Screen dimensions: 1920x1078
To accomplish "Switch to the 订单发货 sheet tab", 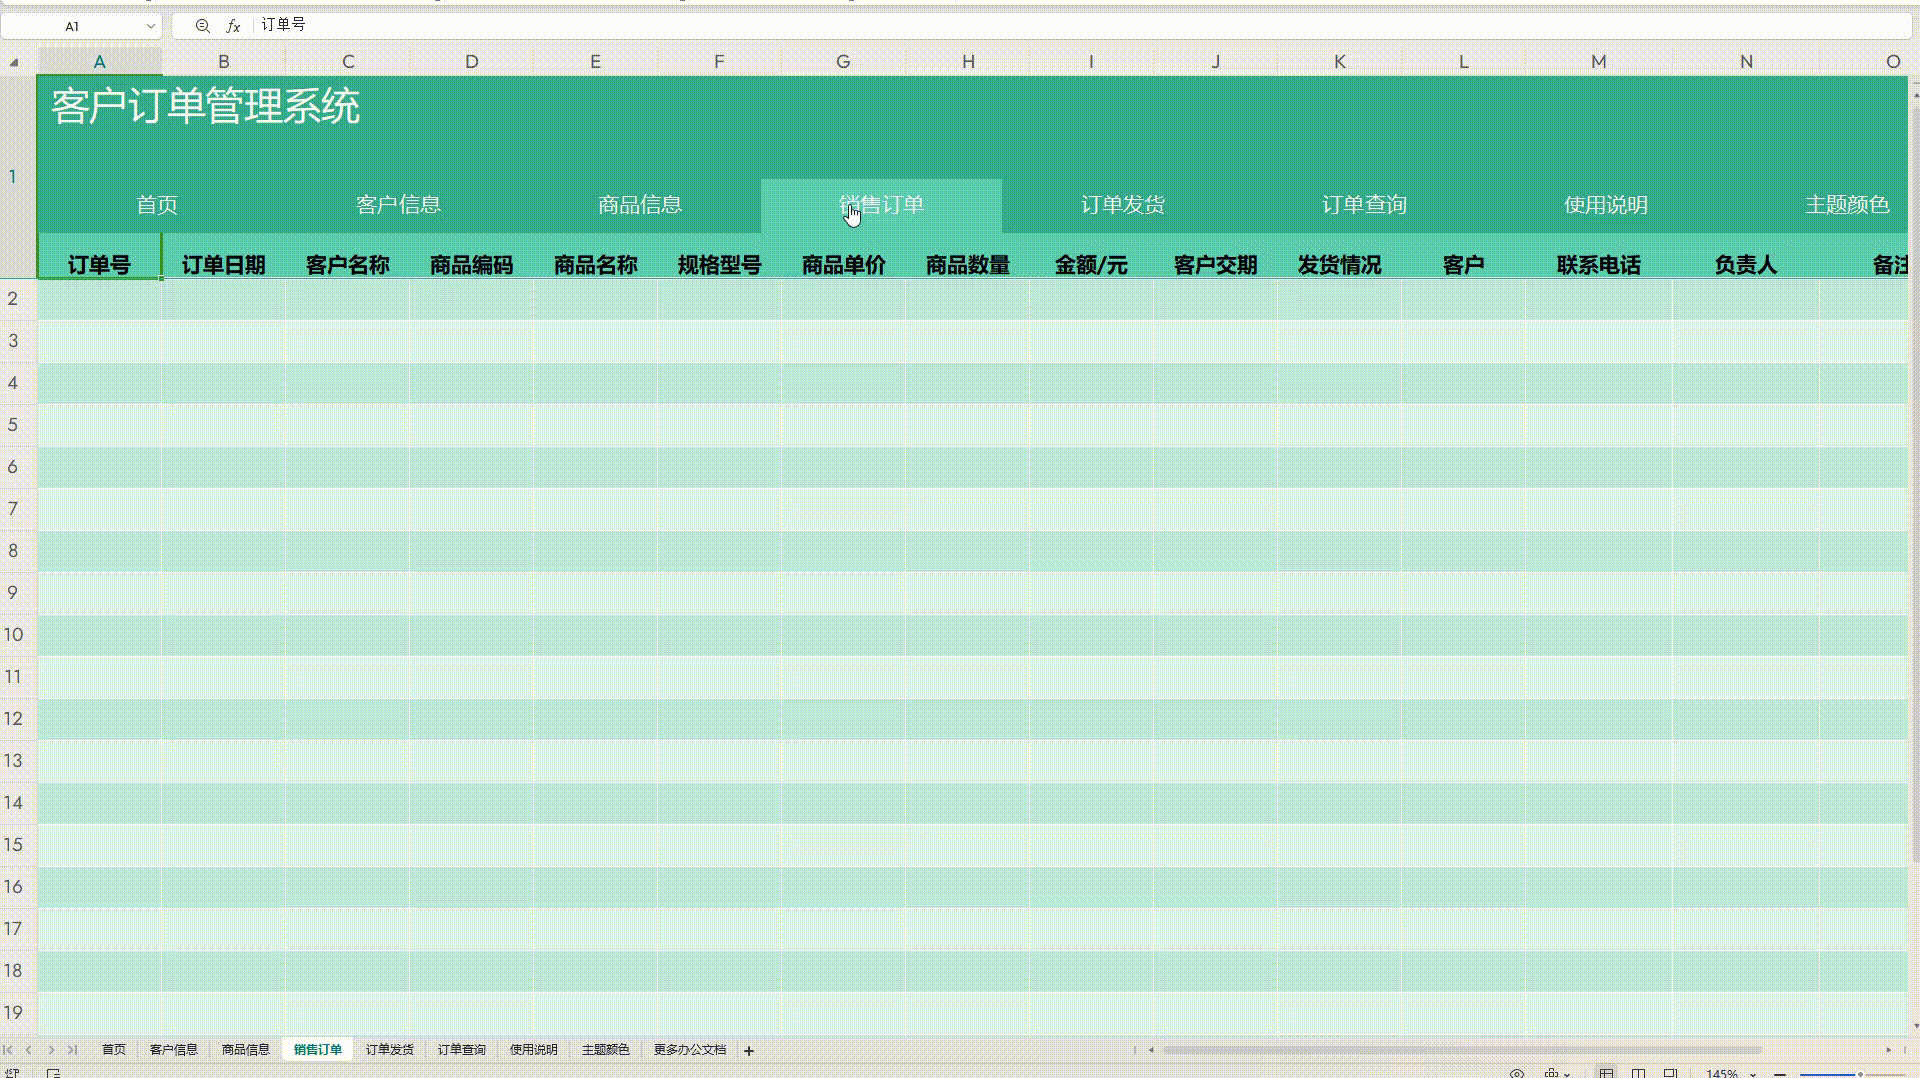I will pos(390,1050).
